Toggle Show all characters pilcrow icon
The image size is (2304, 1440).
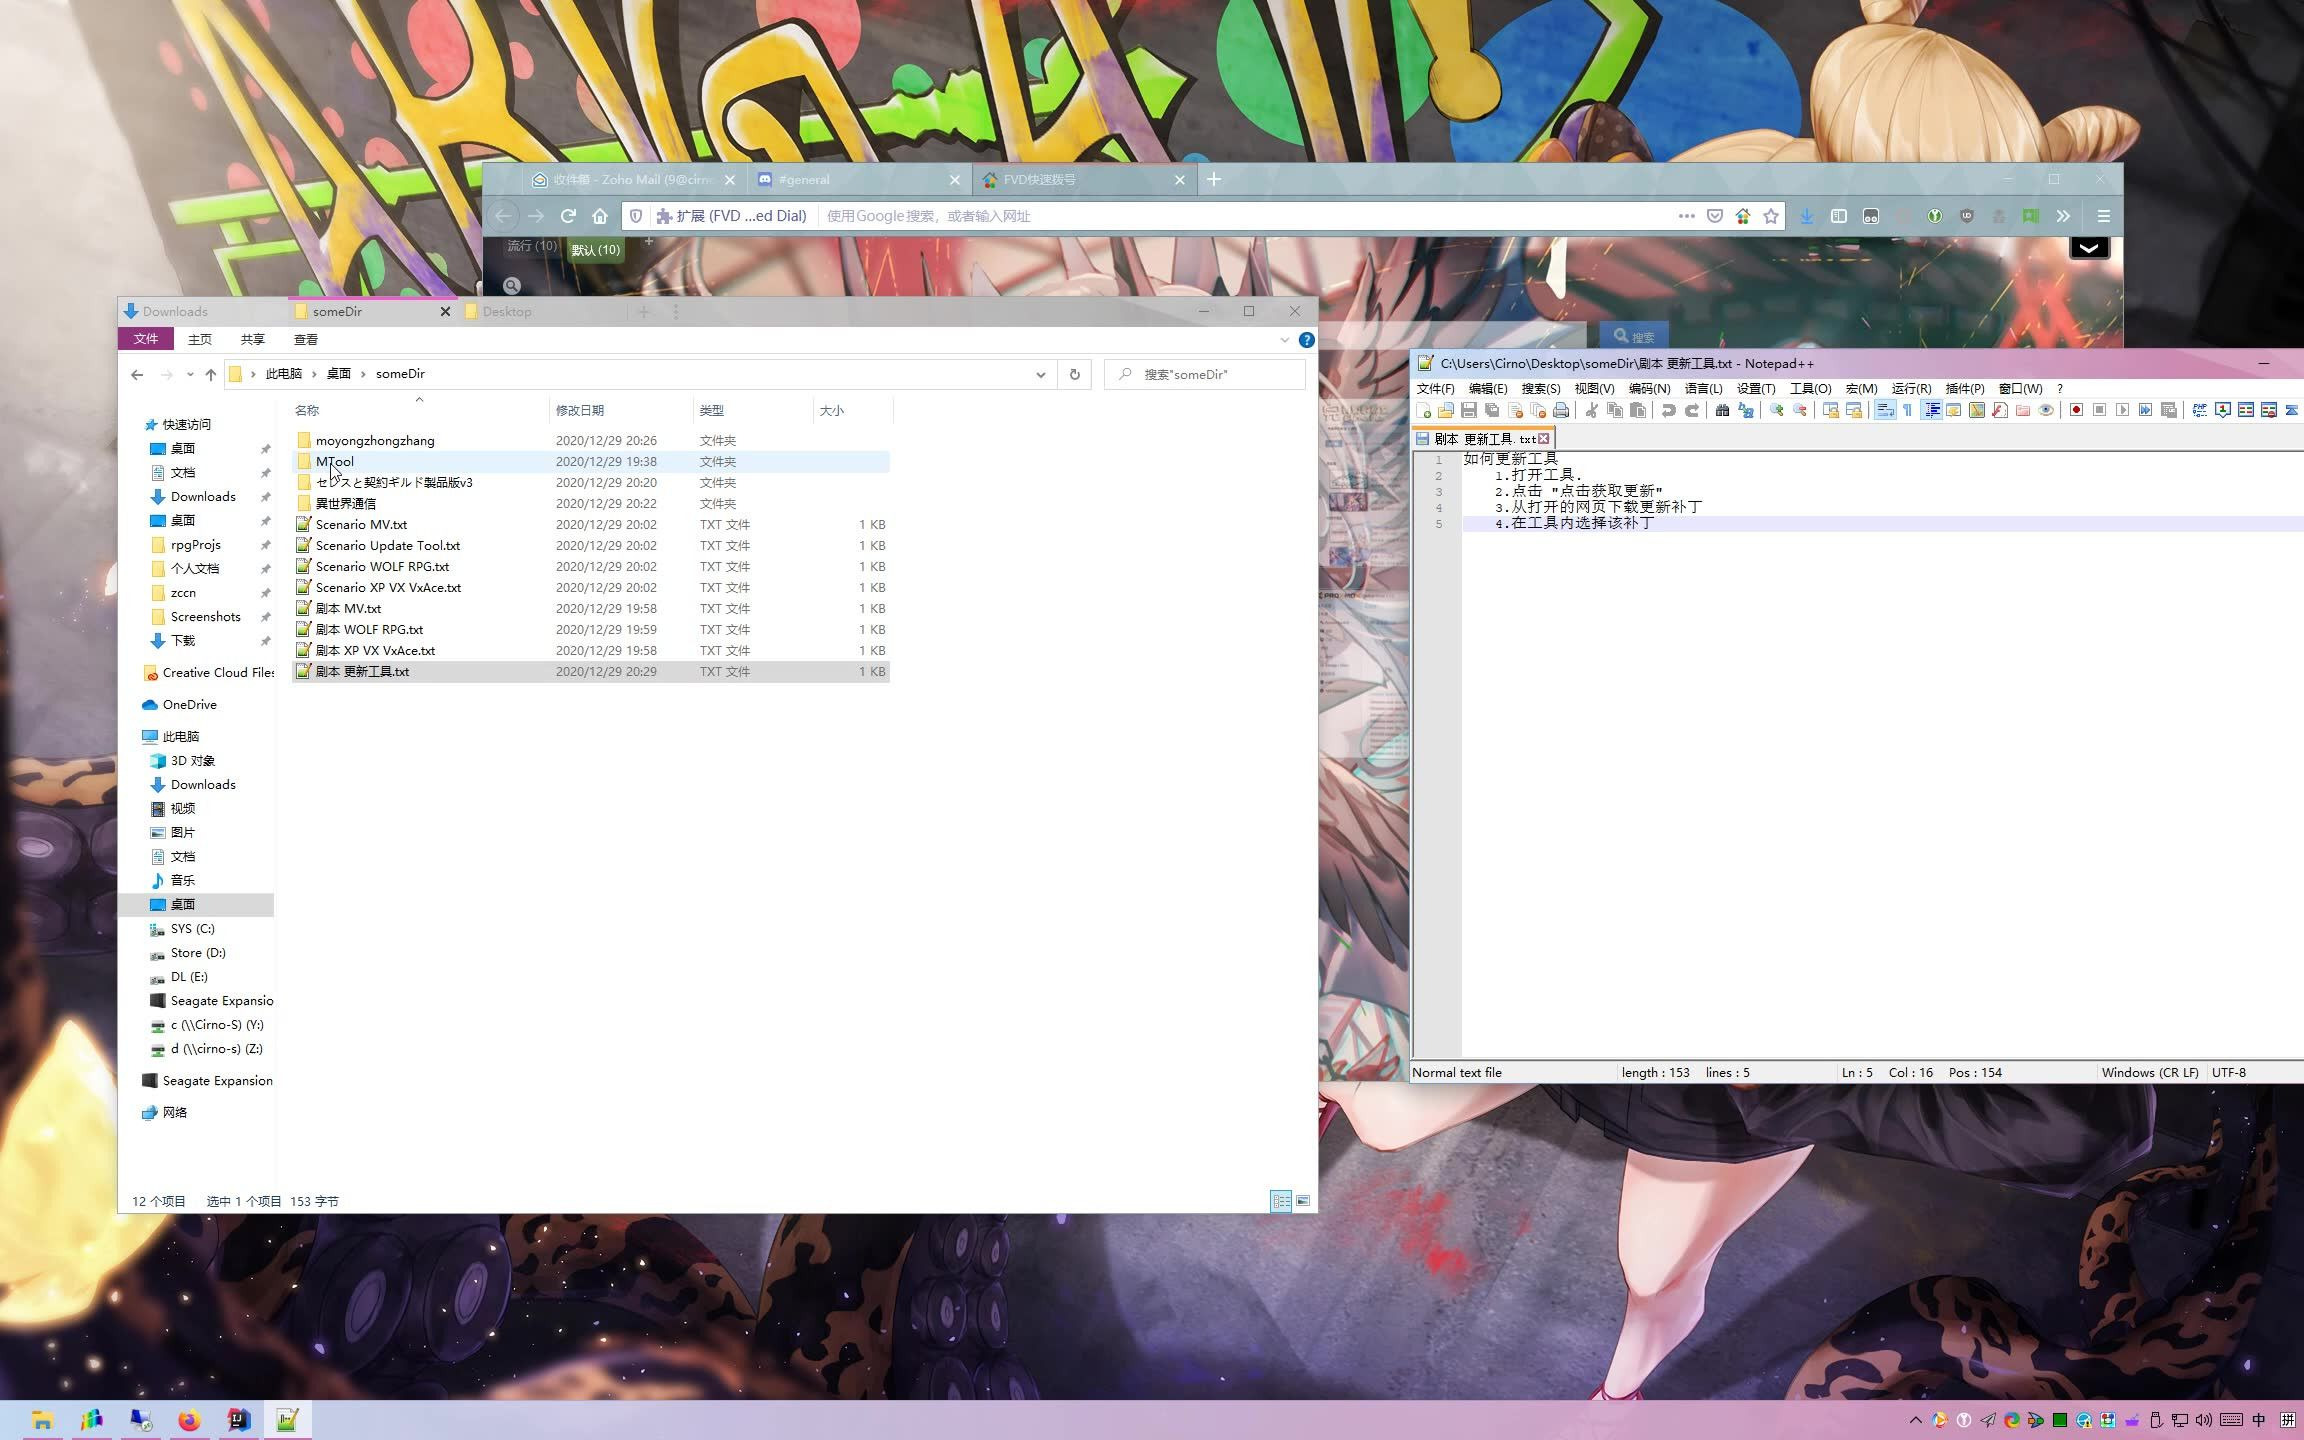1907,410
